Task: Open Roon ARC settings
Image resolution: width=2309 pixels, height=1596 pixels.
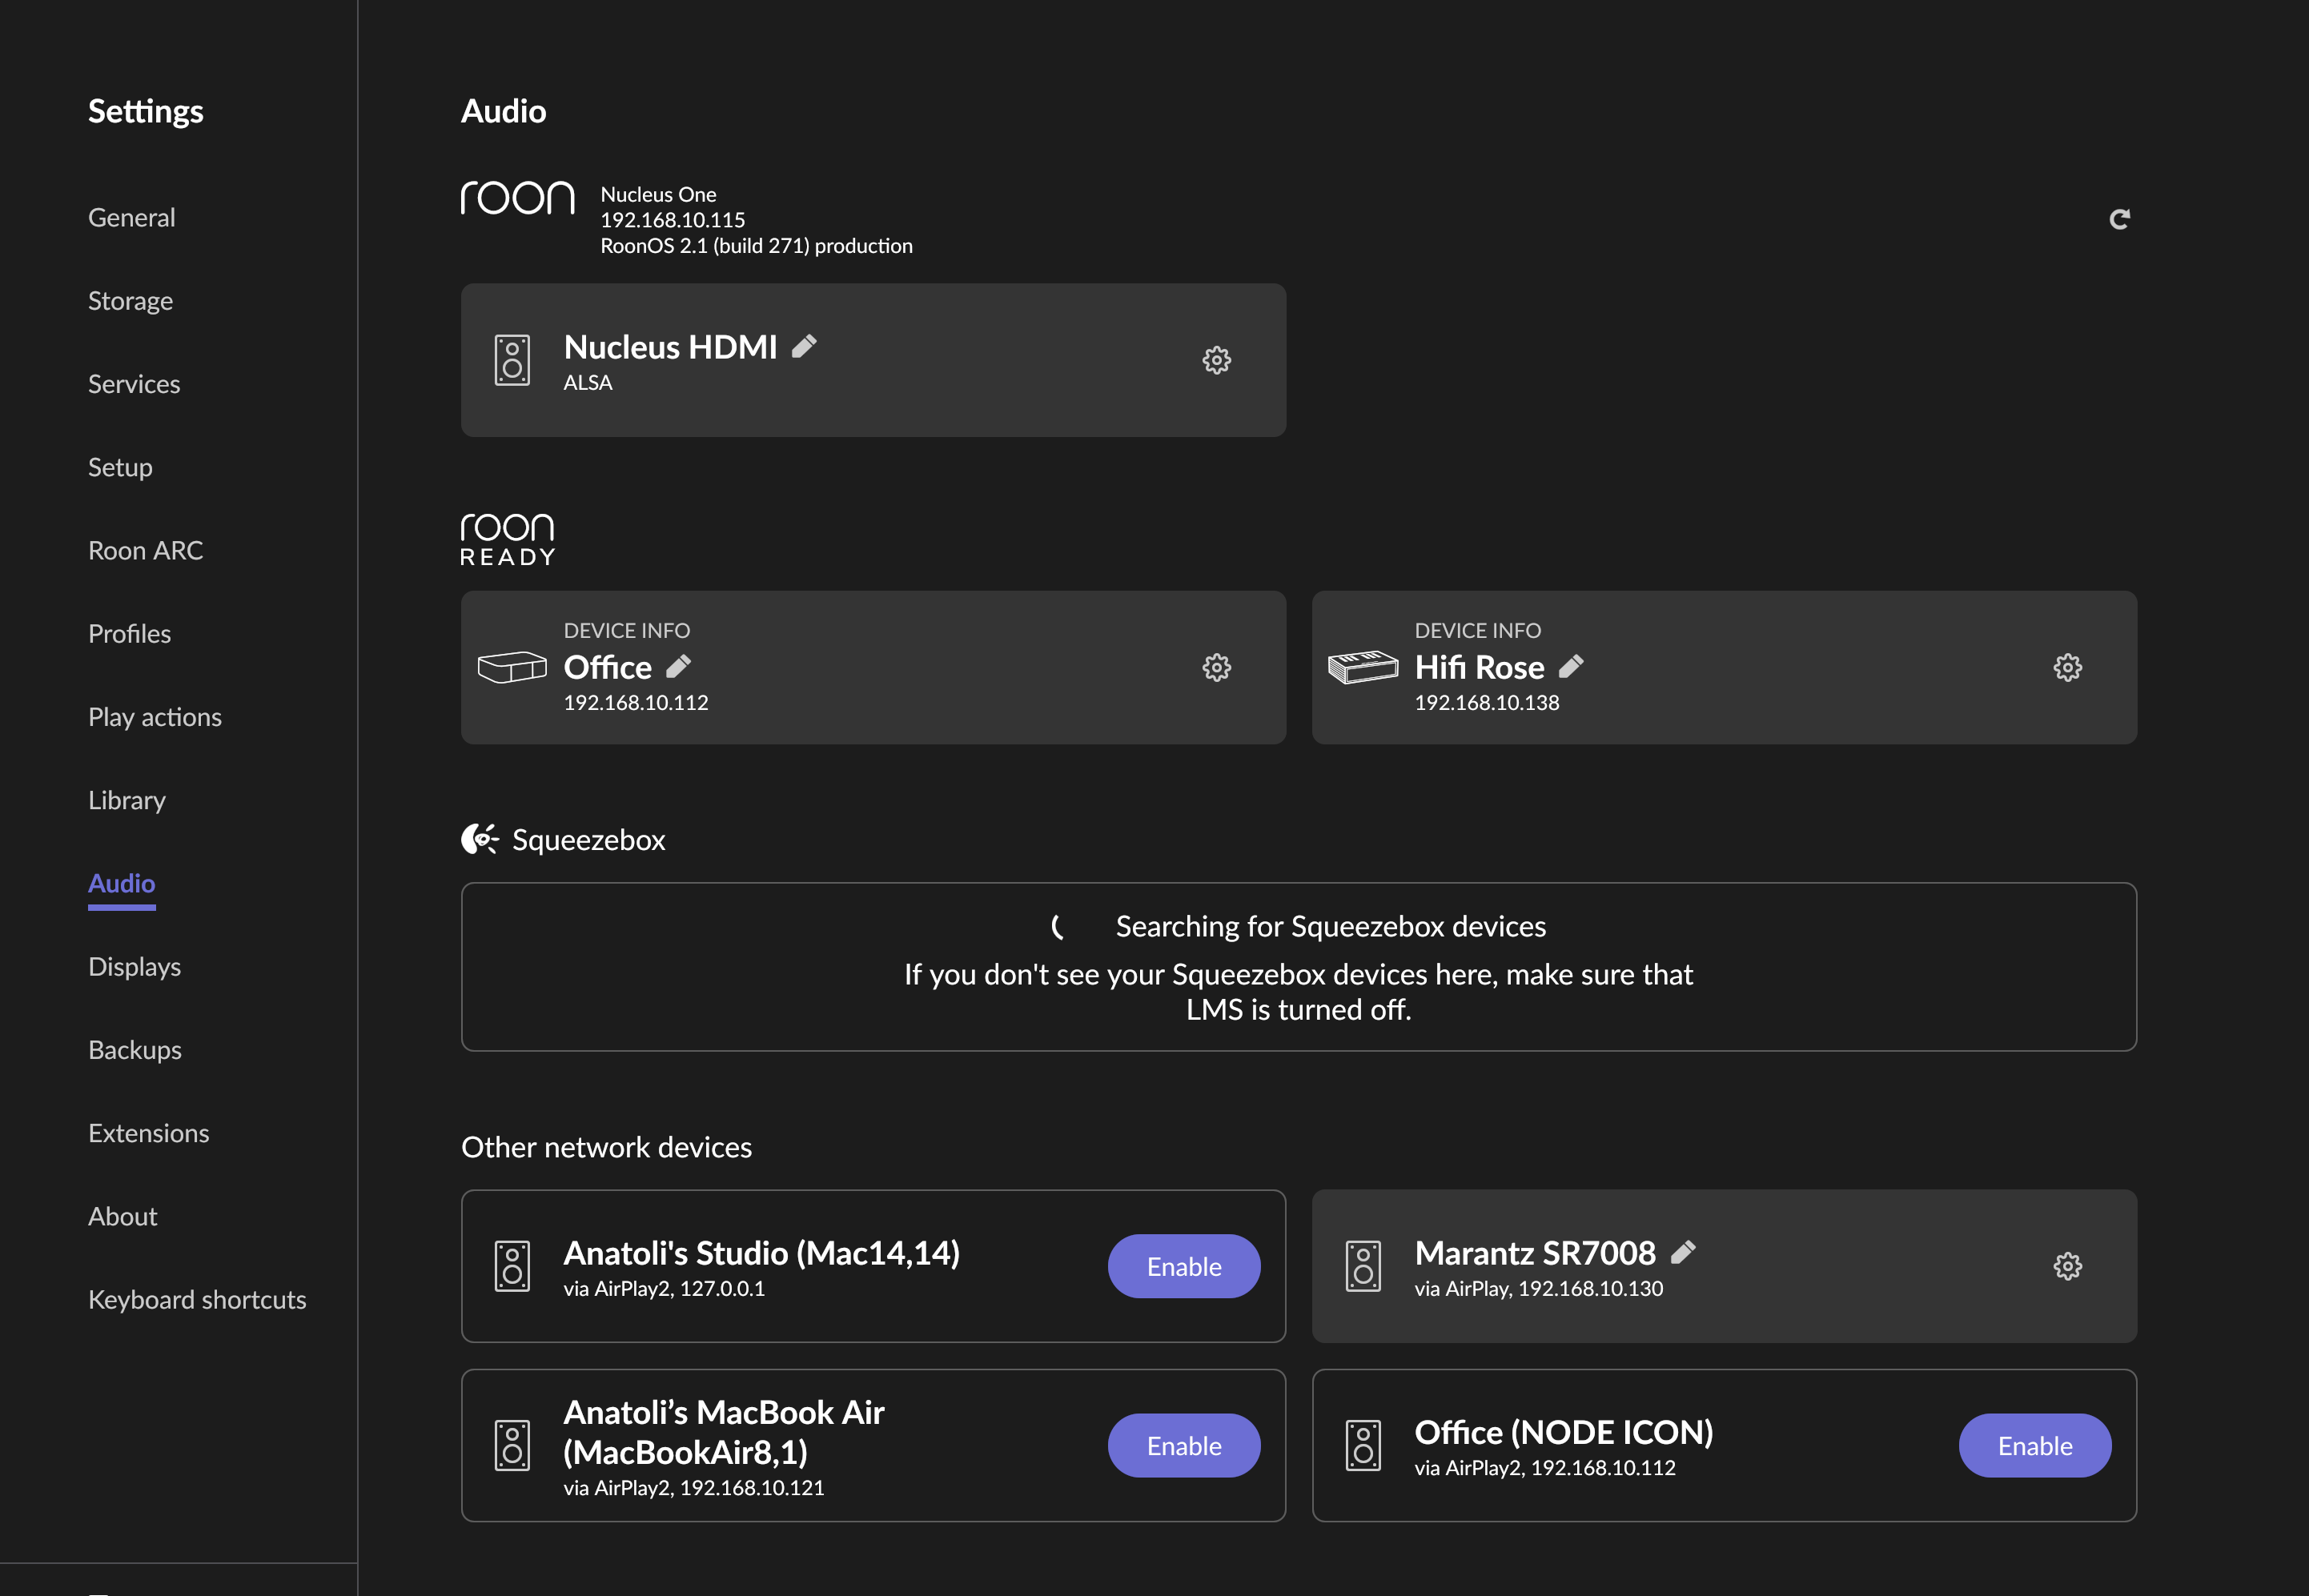Action: coord(145,550)
